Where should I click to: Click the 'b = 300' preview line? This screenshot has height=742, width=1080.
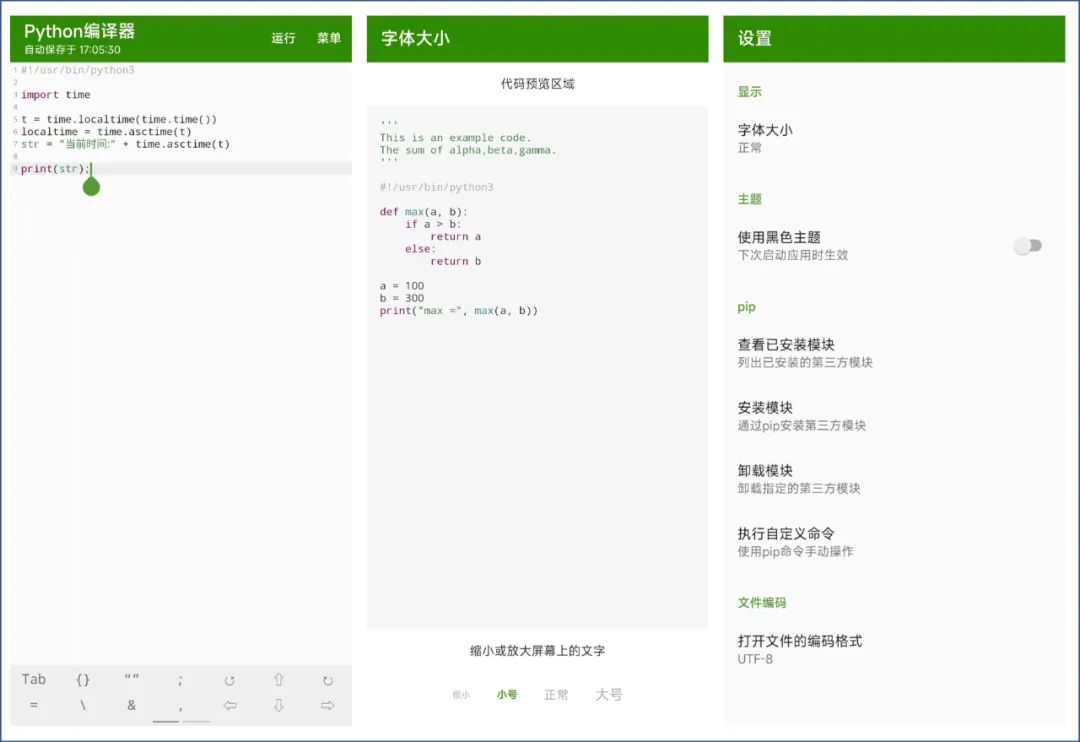[x=402, y=298]
